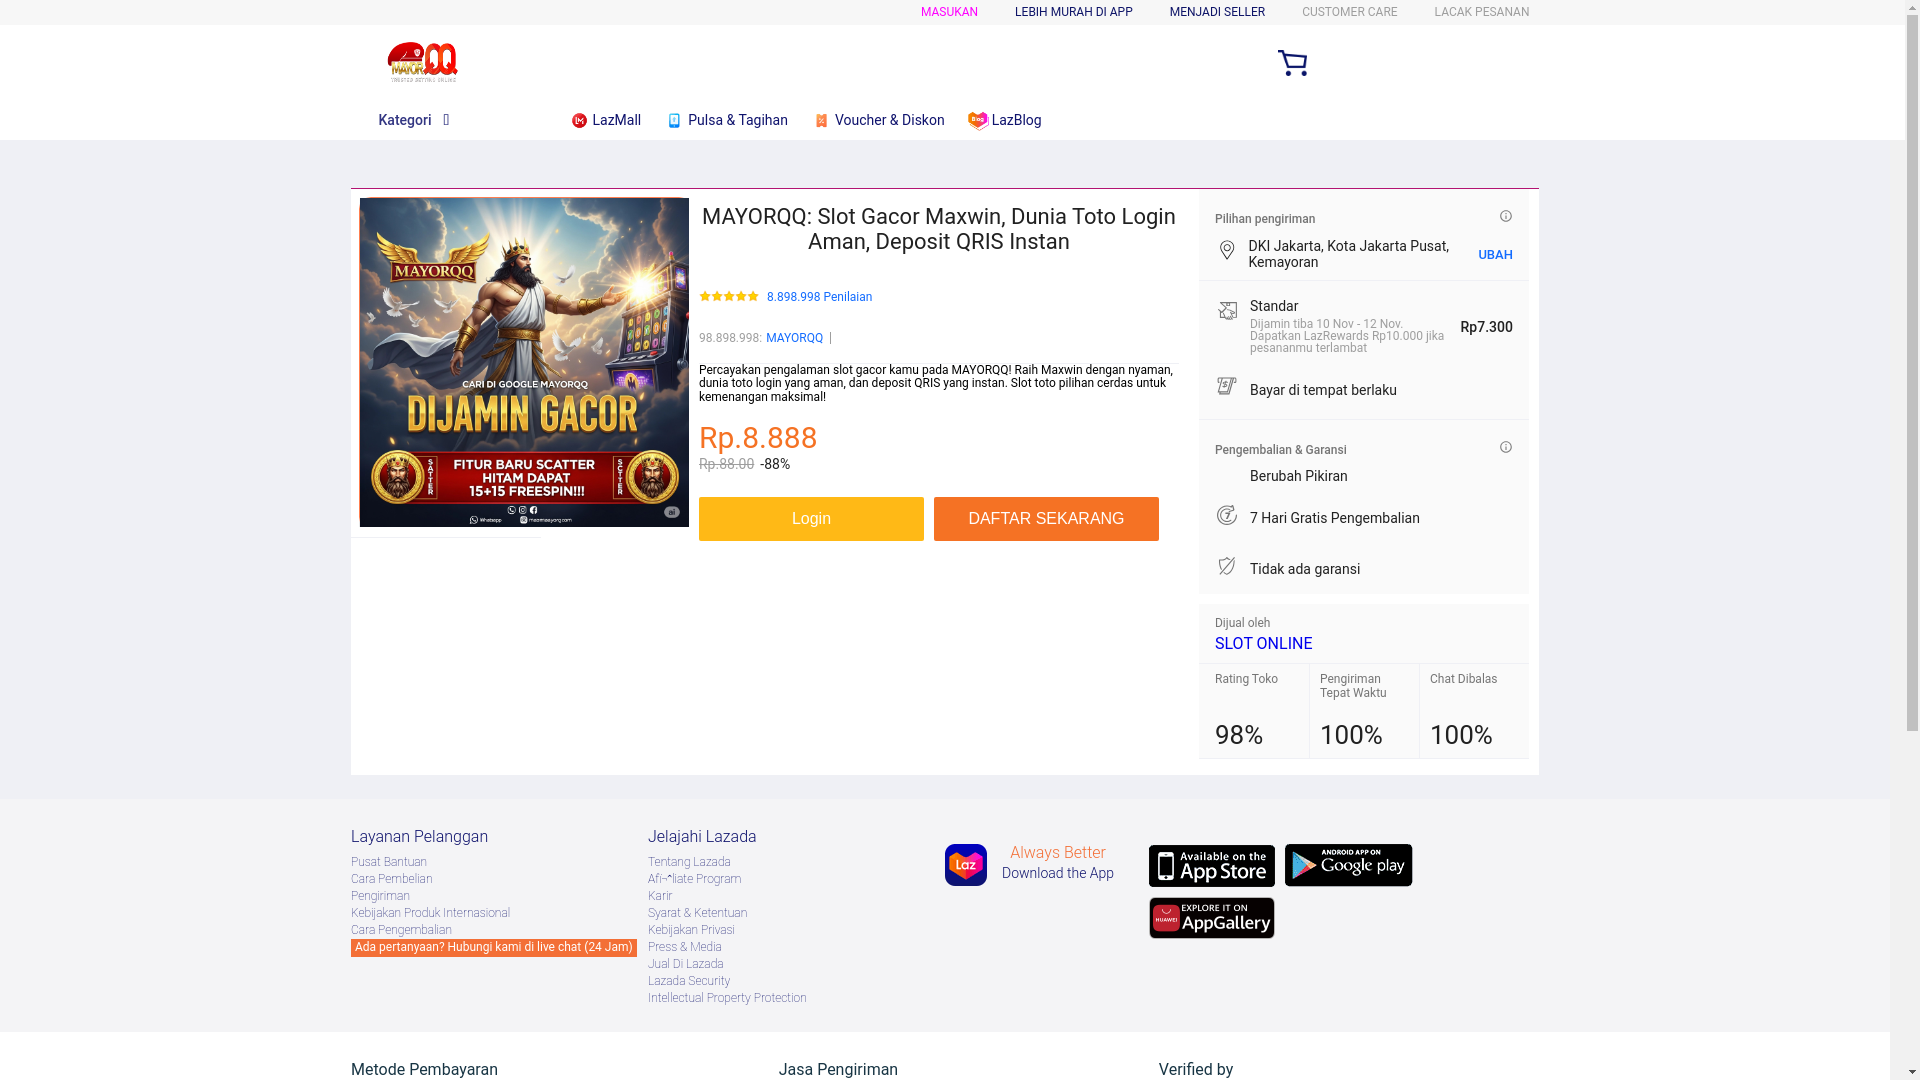Open the Jual Di Lazada link
1920x1080 pixels.
click(685, 964)
